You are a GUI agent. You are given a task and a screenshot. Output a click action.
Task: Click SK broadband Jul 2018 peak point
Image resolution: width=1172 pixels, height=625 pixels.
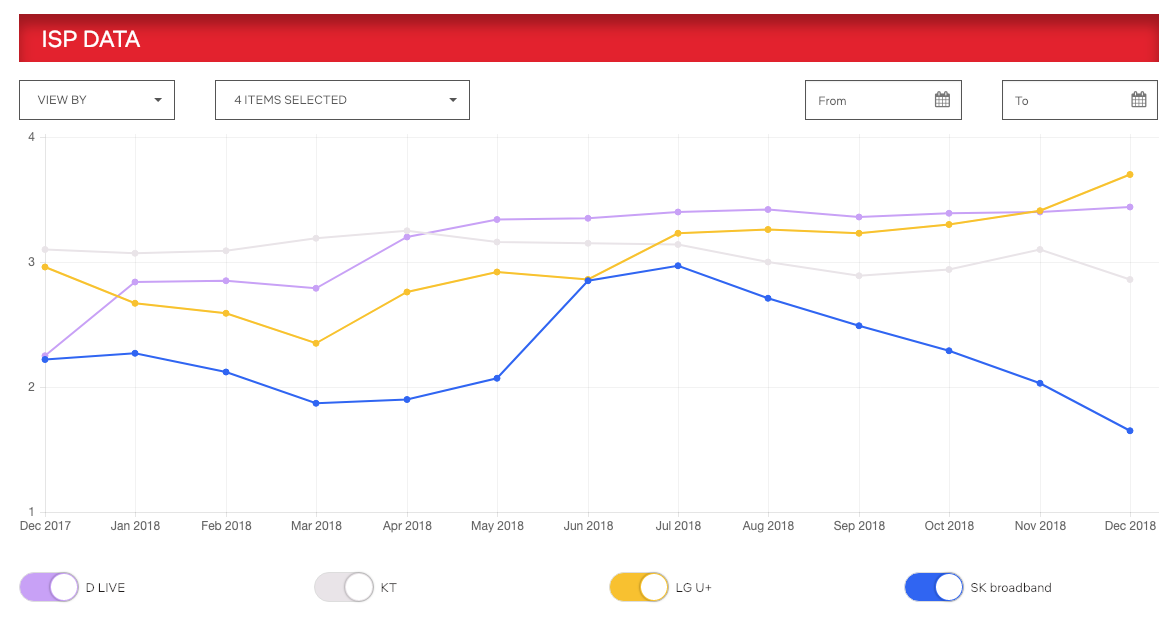(678, 266)
